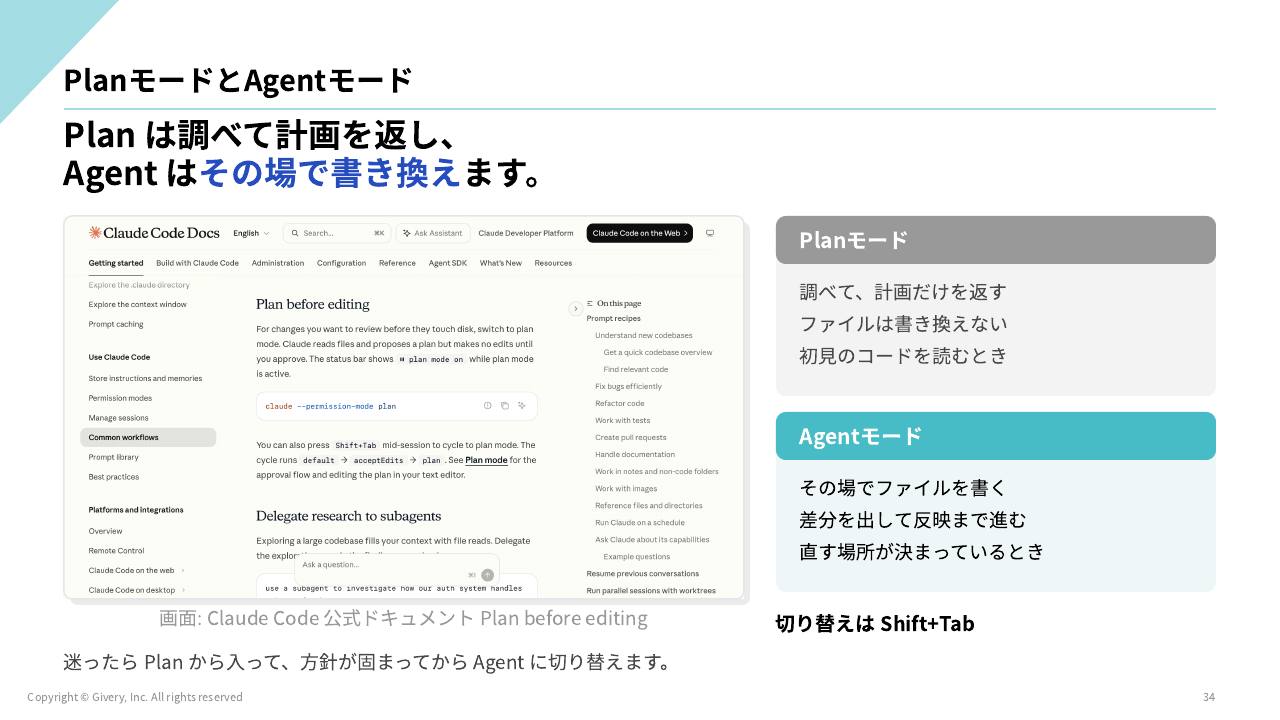Jump to Reference files and directories

(649, 505)
